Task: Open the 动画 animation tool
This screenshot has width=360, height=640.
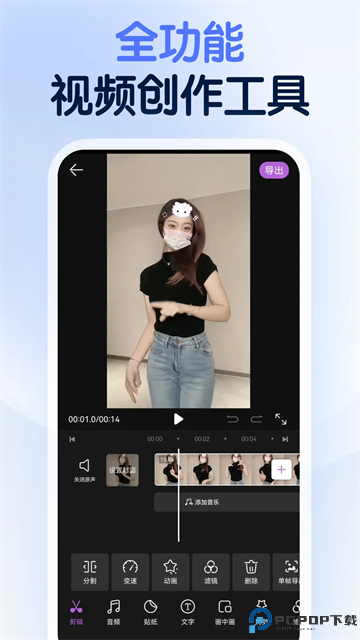Action: [171, 572]
